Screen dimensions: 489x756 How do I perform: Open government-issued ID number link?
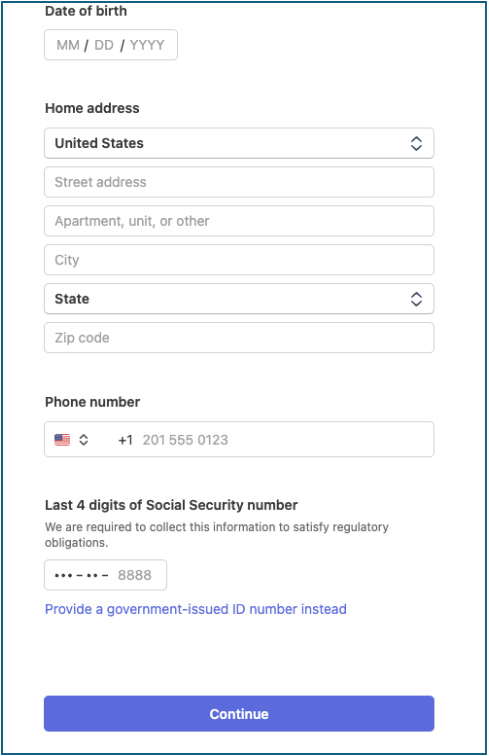pyautogui.click(x=196, y=609)
